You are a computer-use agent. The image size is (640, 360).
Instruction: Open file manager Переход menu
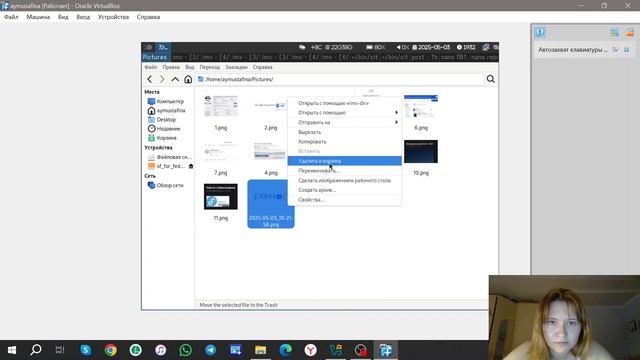210,67
